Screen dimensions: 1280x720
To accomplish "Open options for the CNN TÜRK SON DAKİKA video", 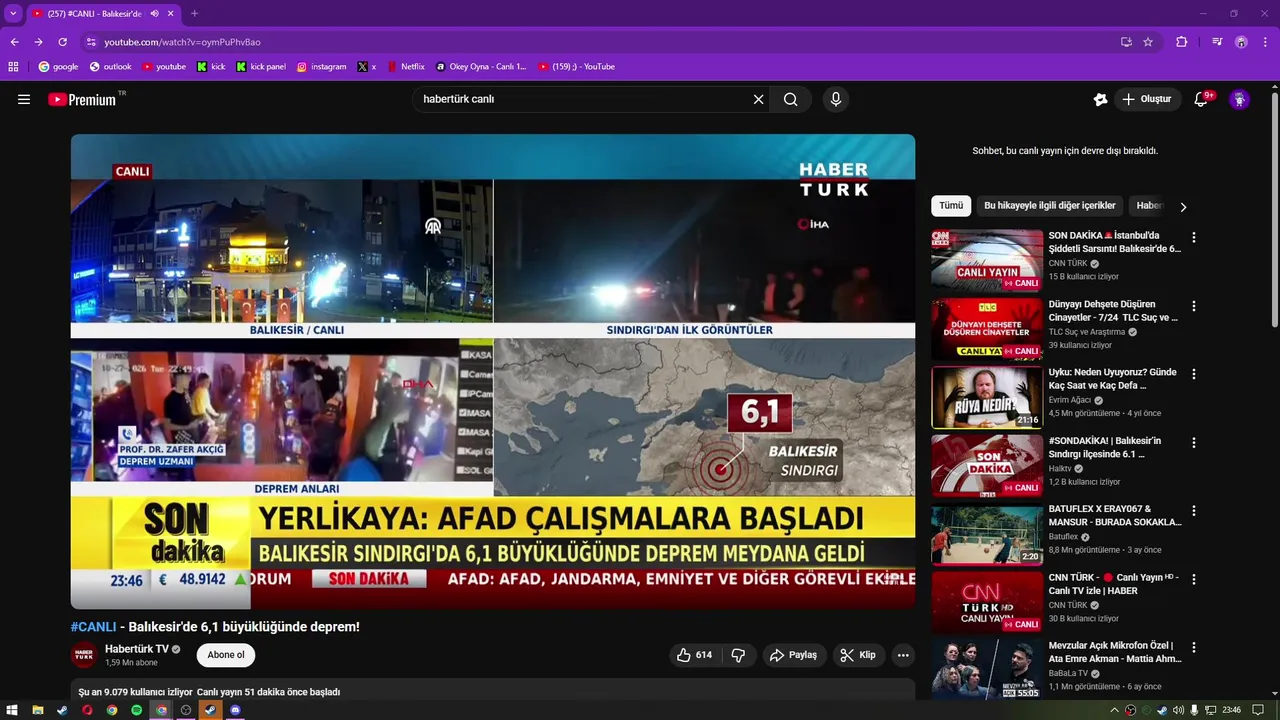I will pyautogui.click(x=1193, y=238).
